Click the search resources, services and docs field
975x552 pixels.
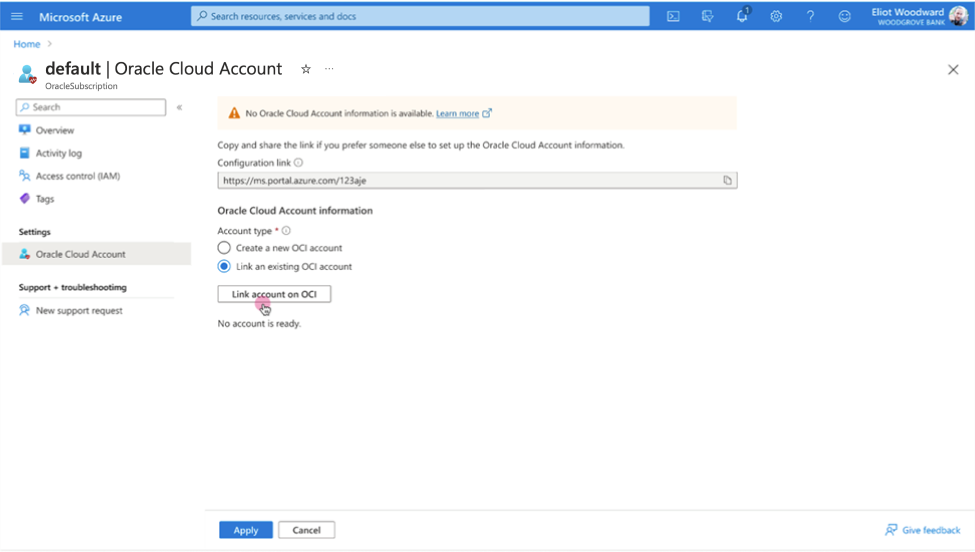pyautogui.click(x=420, y=16)
